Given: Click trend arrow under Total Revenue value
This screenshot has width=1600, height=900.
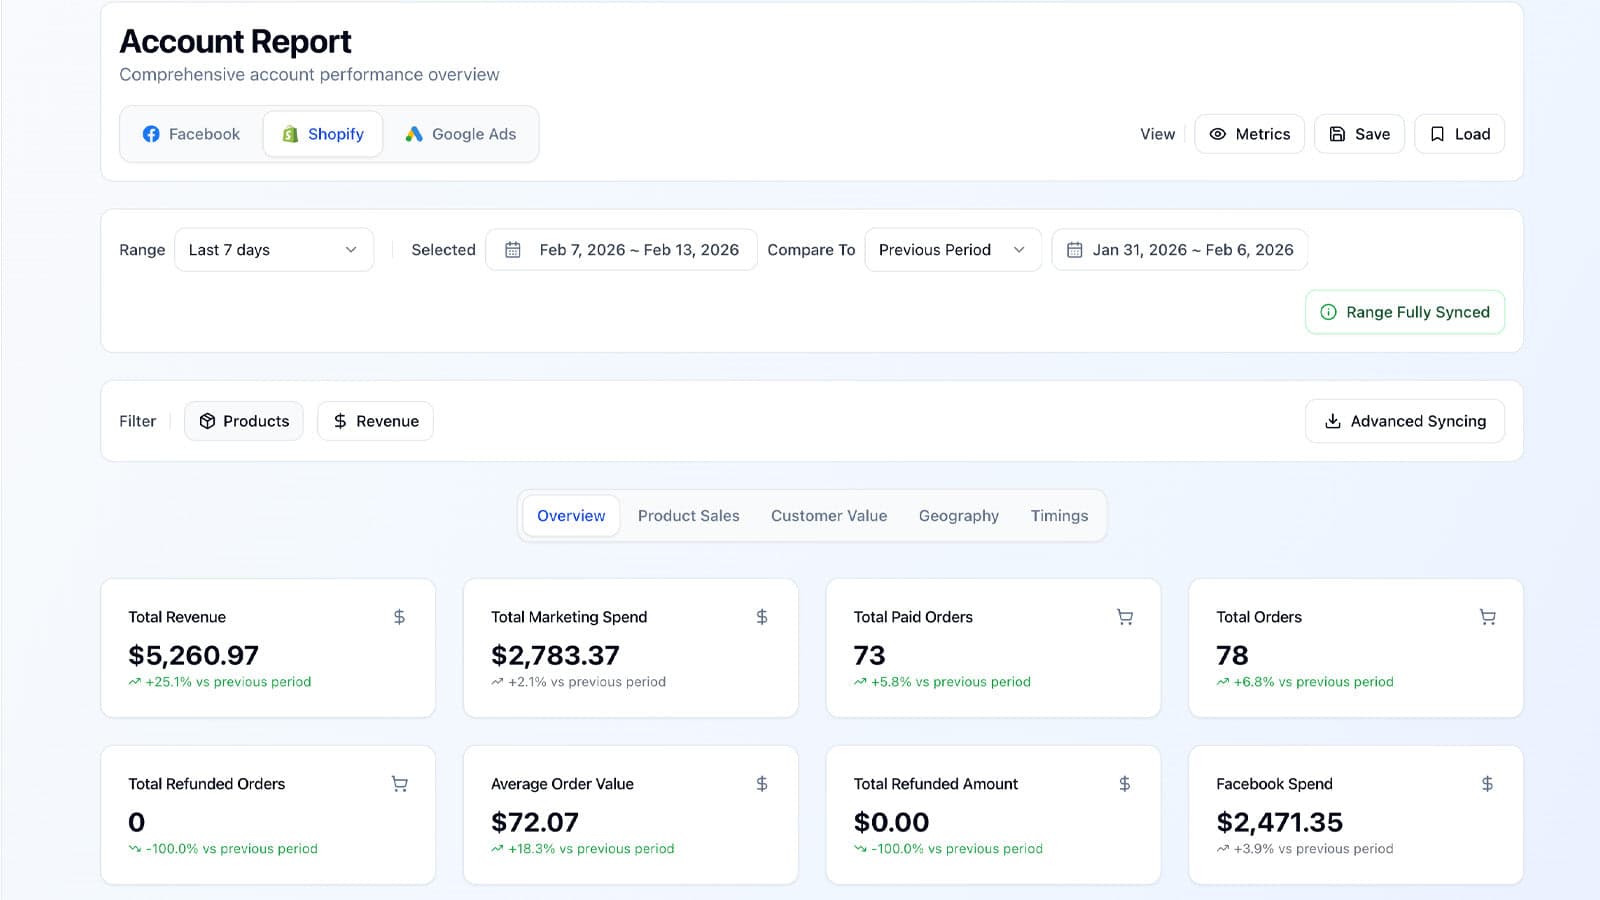Looking at the screenshot, I should 134,682.
